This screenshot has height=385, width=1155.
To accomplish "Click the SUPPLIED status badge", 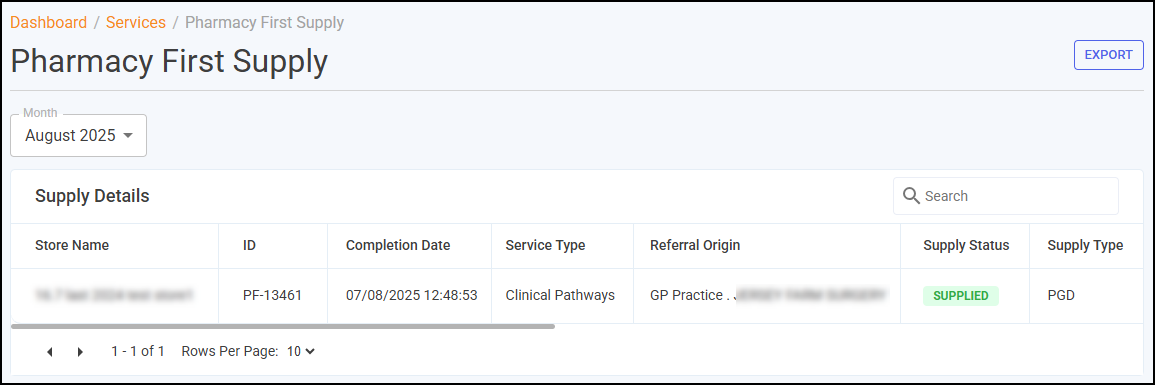I will pyautogui.click(x=961, y=296).
